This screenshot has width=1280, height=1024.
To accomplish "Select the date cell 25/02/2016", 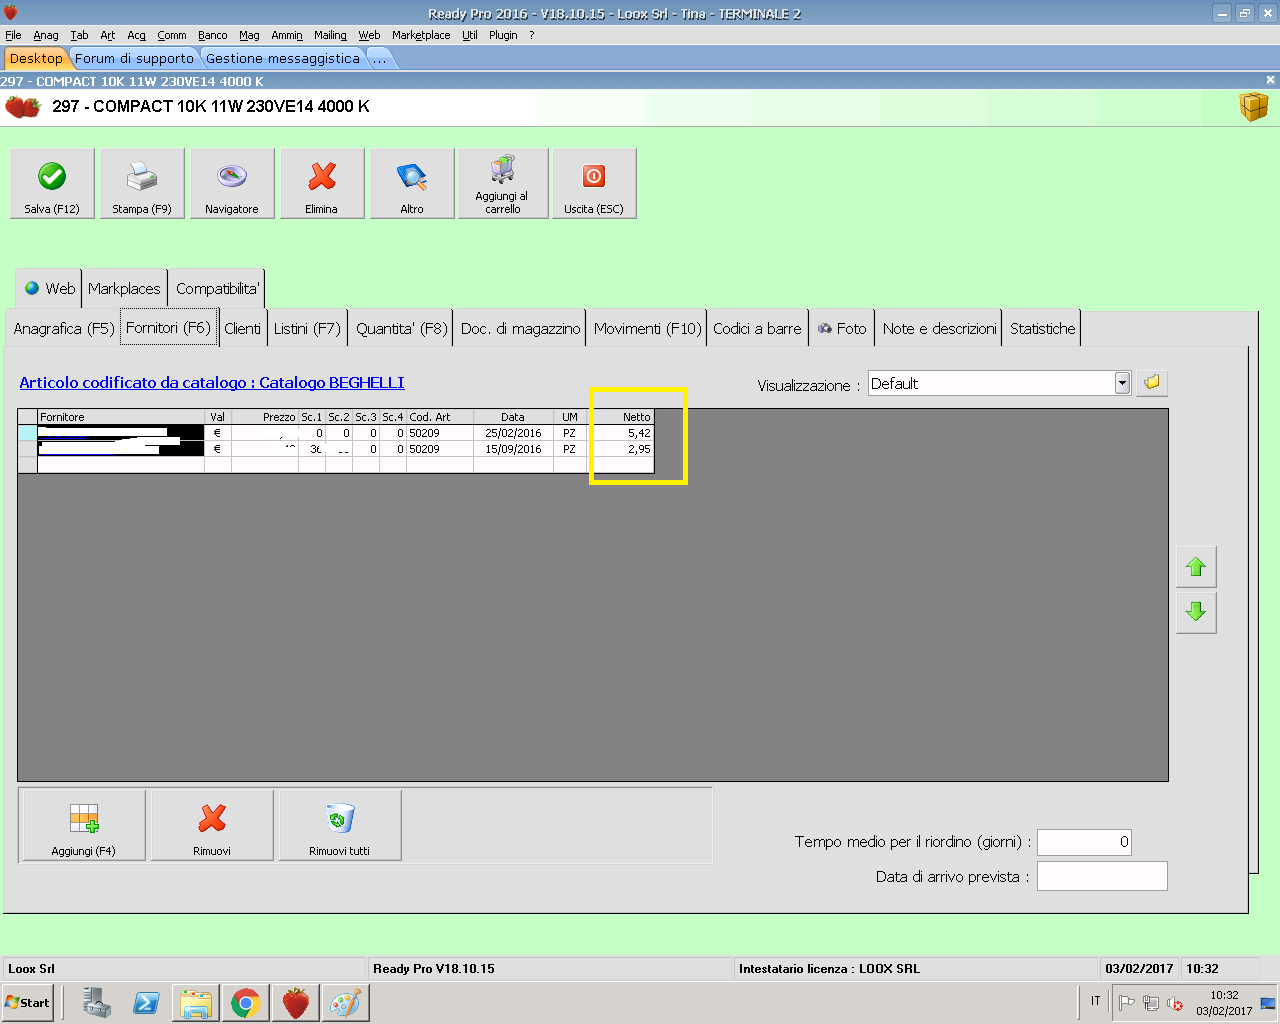I will (513, 433).
